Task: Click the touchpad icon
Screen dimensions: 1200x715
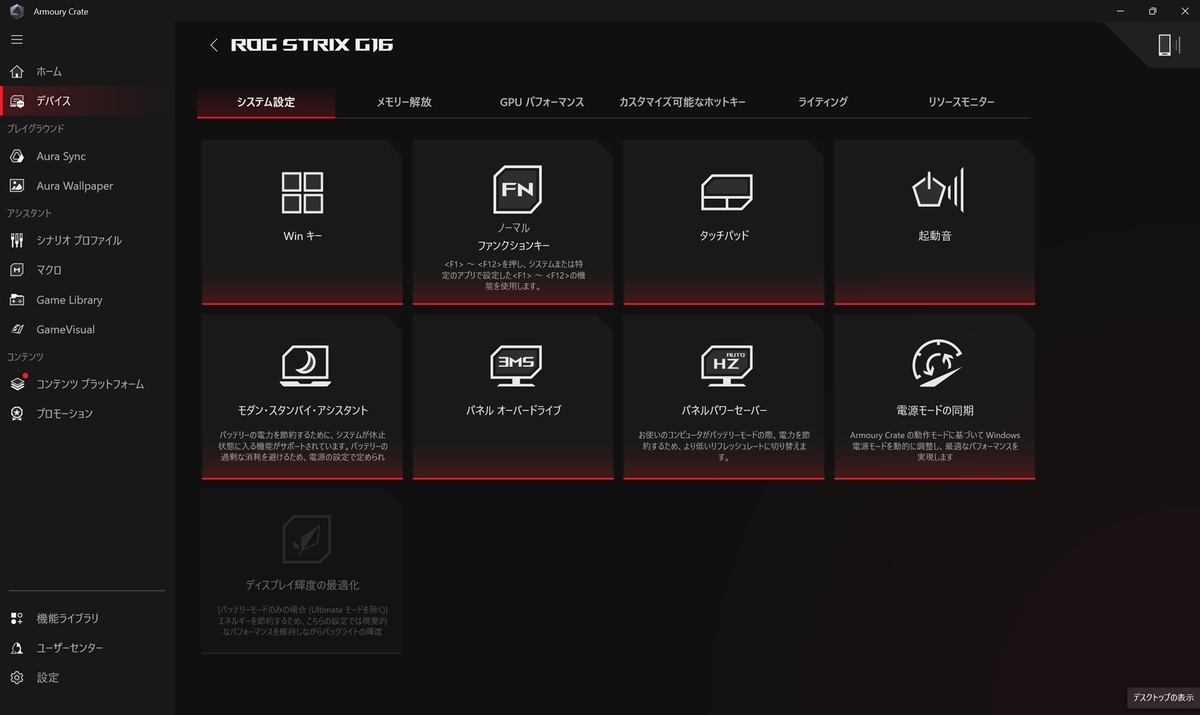Action: pyautogui.click(x=726, y=192)
